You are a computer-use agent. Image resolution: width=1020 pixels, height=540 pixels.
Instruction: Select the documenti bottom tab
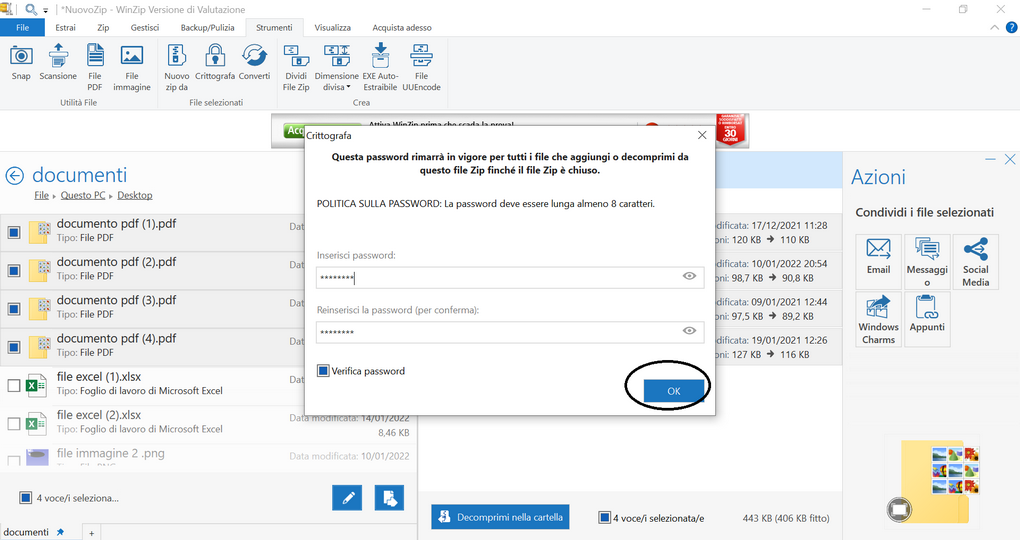coord(26,532)
